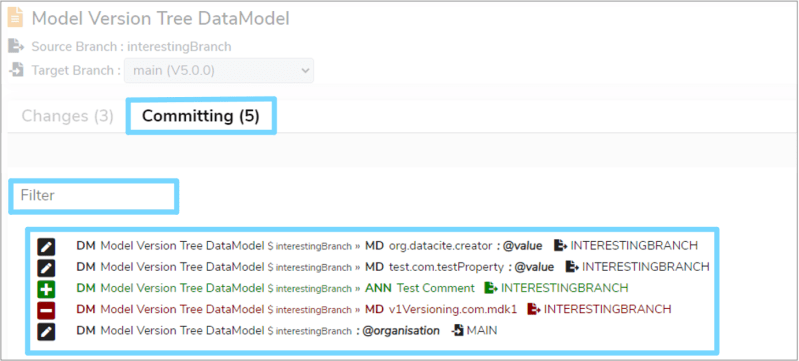Click green branch icon on Test Comment row

(491, 288)
